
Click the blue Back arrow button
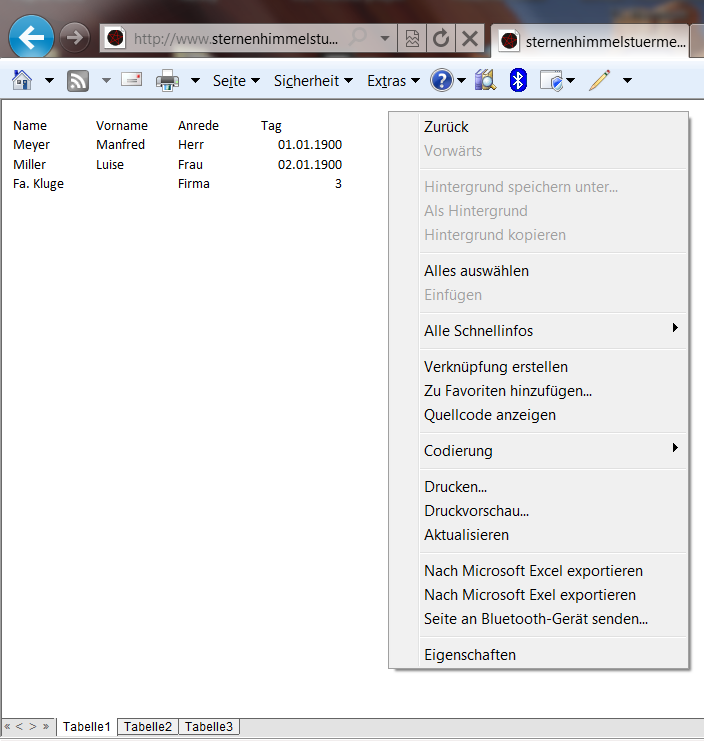point(31,38)
